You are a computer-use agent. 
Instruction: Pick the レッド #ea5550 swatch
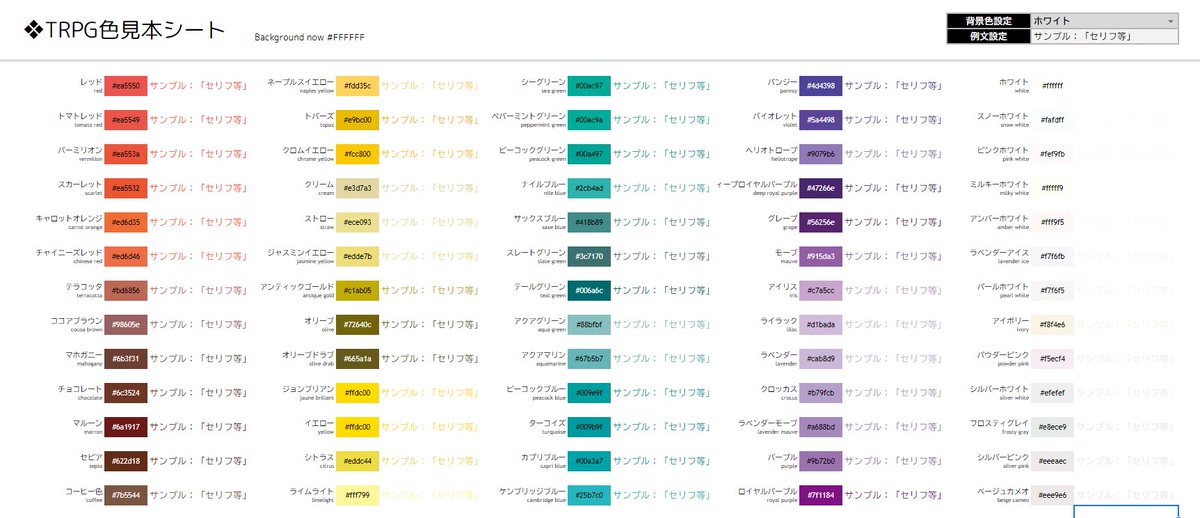pyautogui.click(x=126, y=86)
